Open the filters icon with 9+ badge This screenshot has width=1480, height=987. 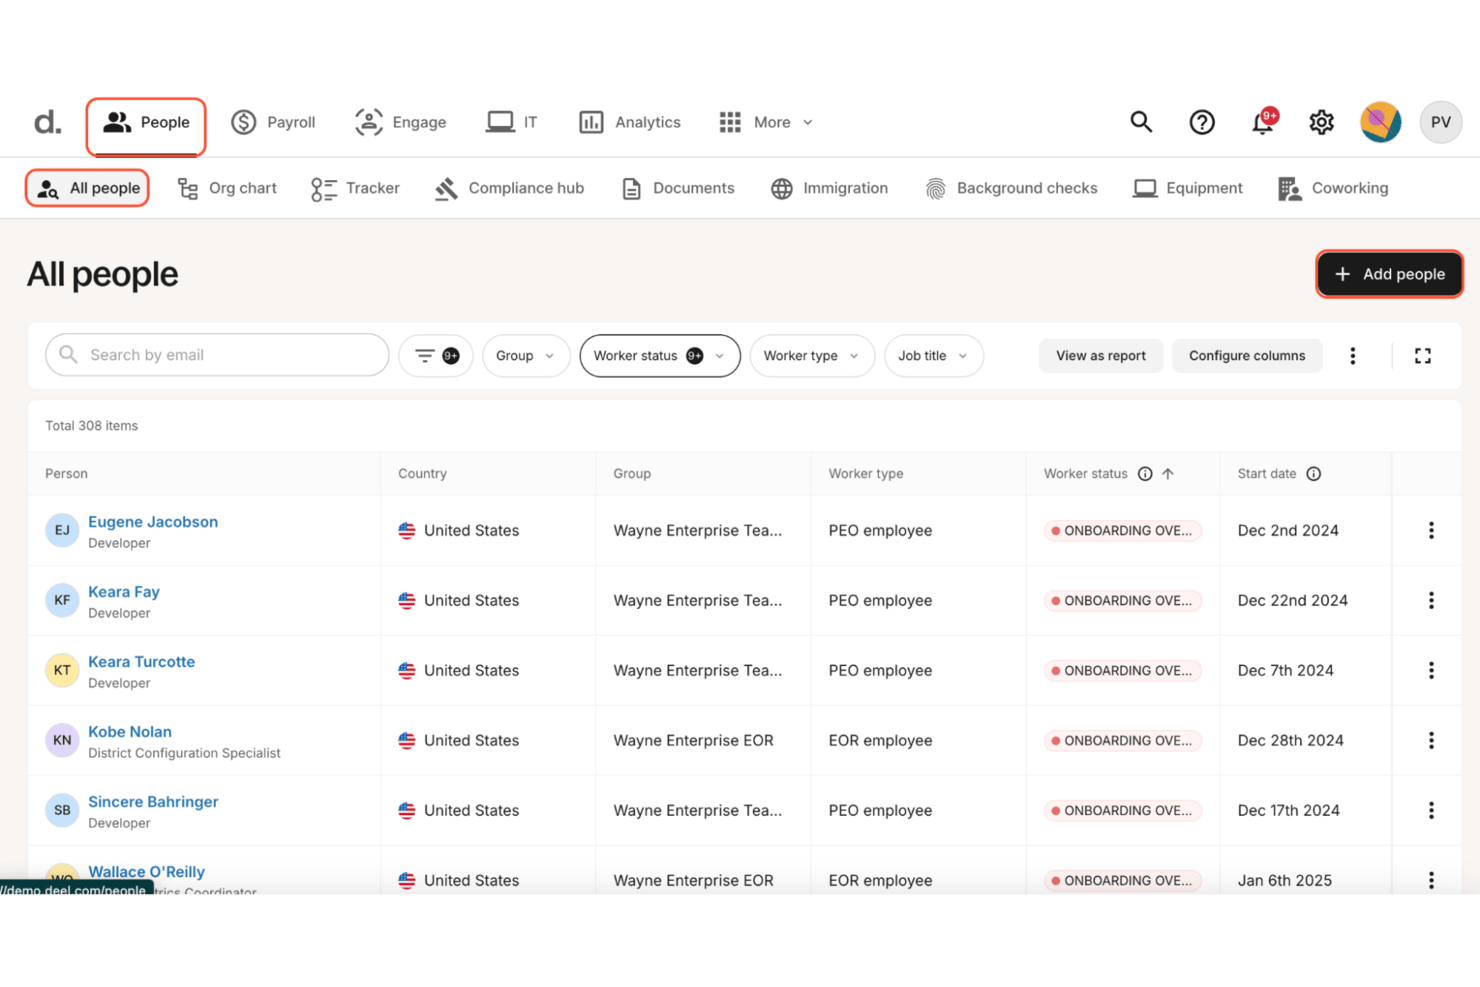[x=436, y=356]
